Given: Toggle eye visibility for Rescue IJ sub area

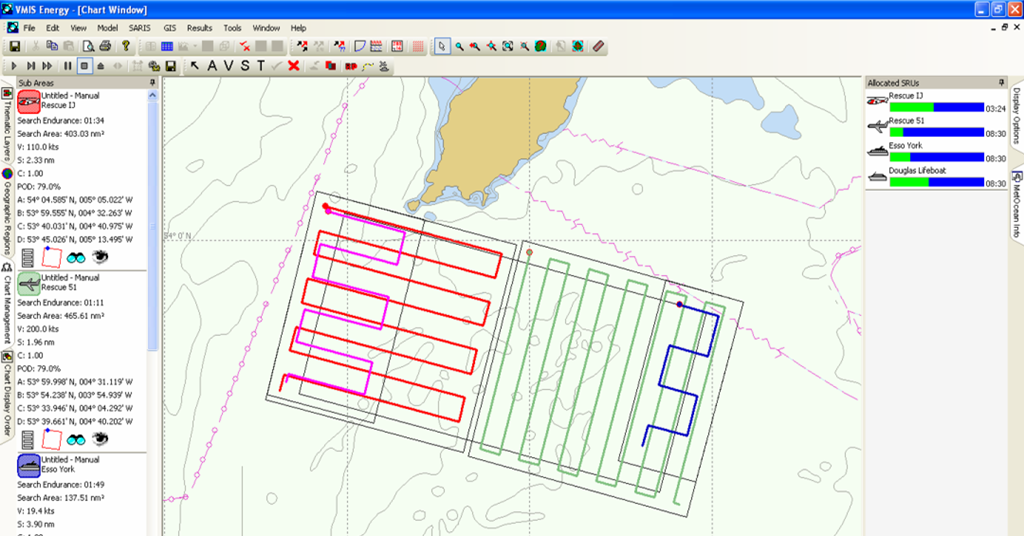Looking at the screenshot, I should [x=100, y=256].
